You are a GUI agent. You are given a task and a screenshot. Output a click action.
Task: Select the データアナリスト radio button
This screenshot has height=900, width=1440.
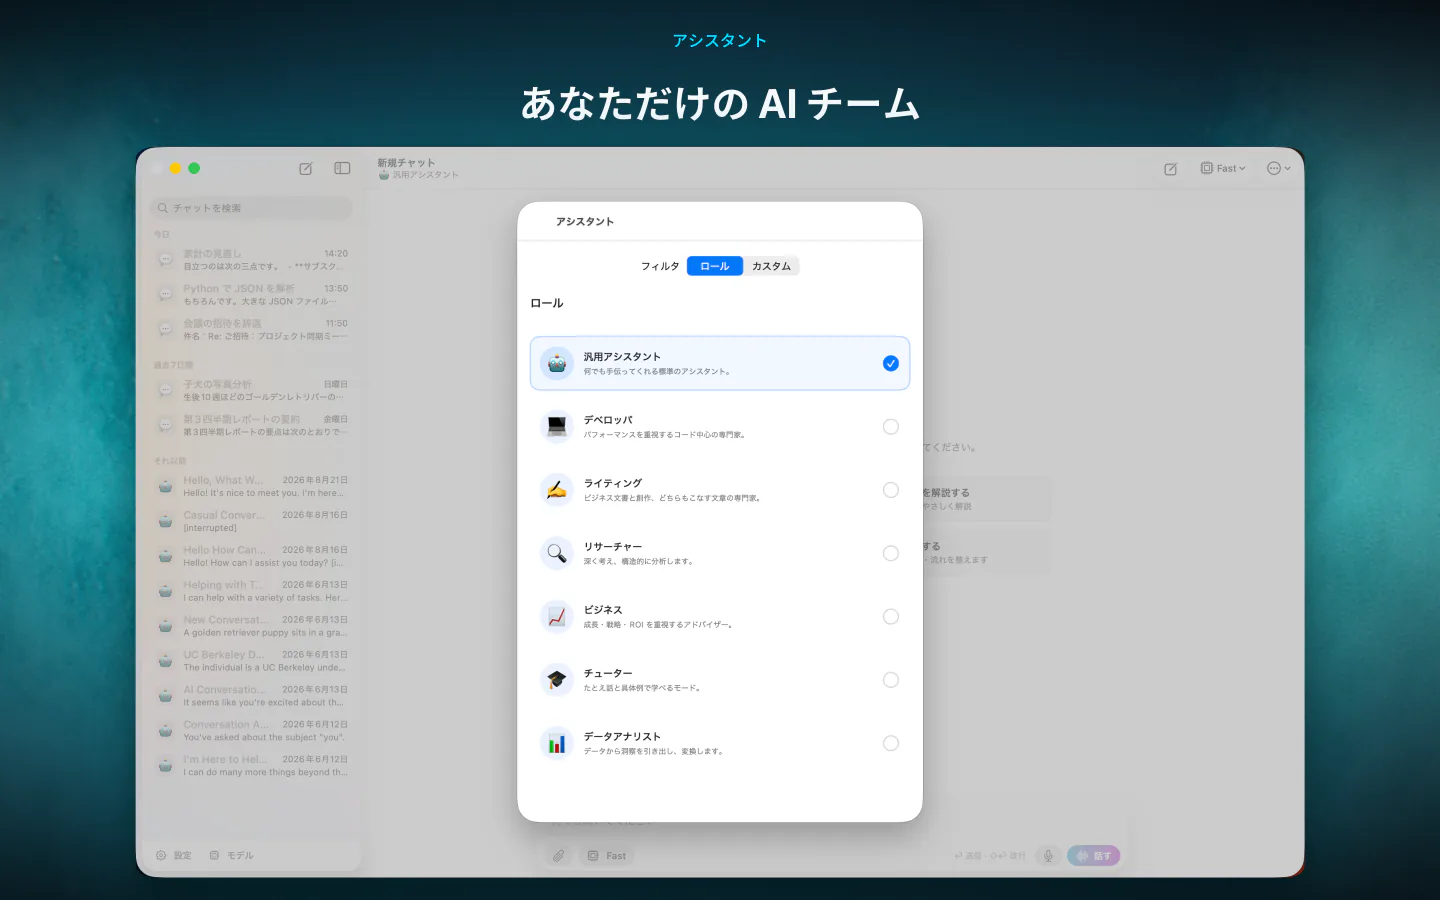[891, 743]
